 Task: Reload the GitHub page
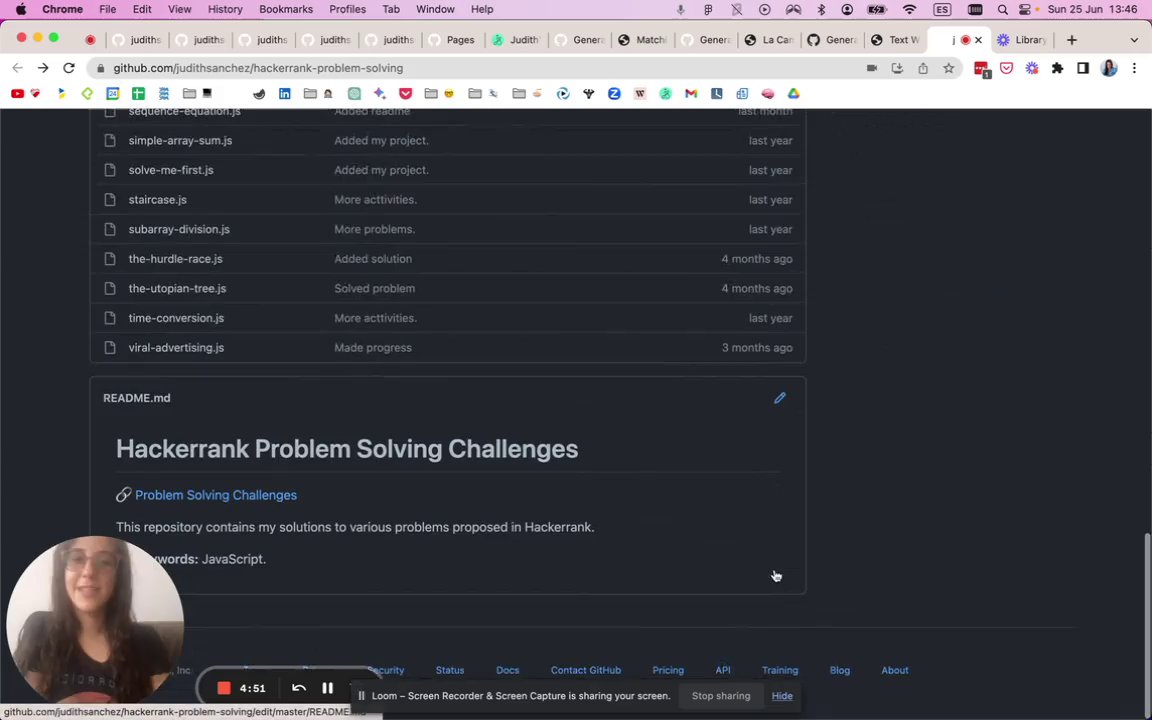69,68
